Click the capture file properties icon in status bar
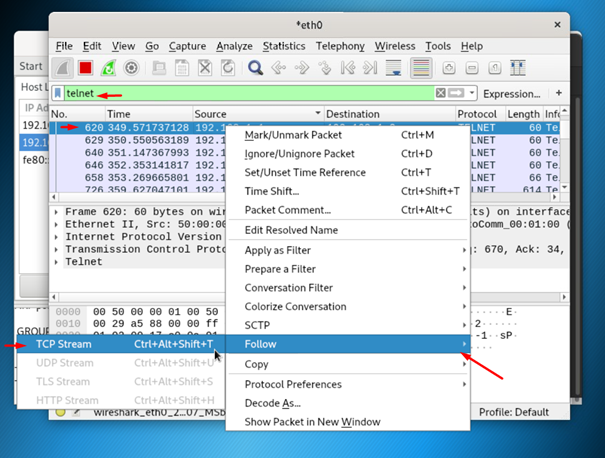Viewport: 605px width, 458px height. pyautogui.click(x=77, y=412)
